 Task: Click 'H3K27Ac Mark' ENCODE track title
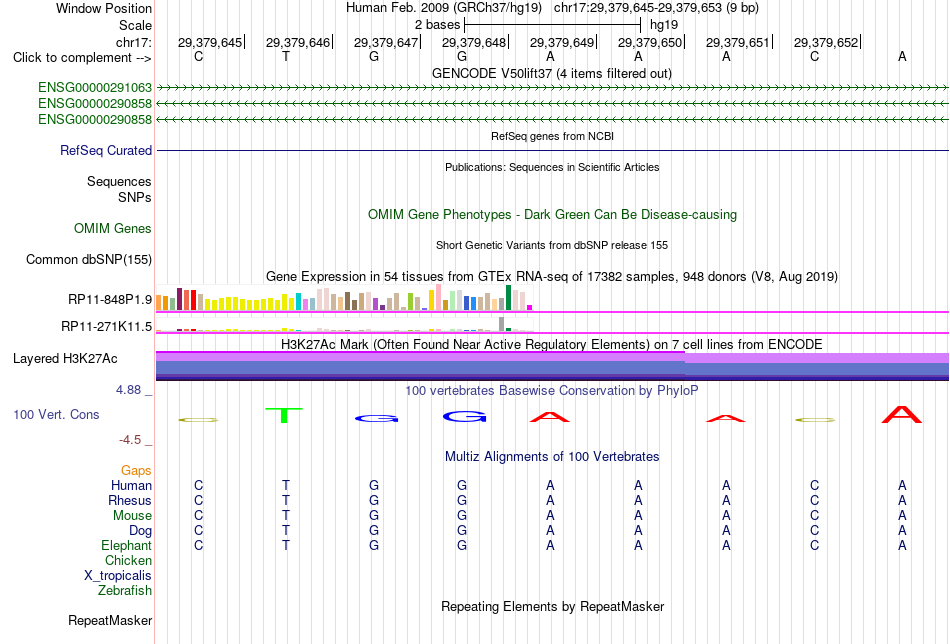click(x=552, y=345)
